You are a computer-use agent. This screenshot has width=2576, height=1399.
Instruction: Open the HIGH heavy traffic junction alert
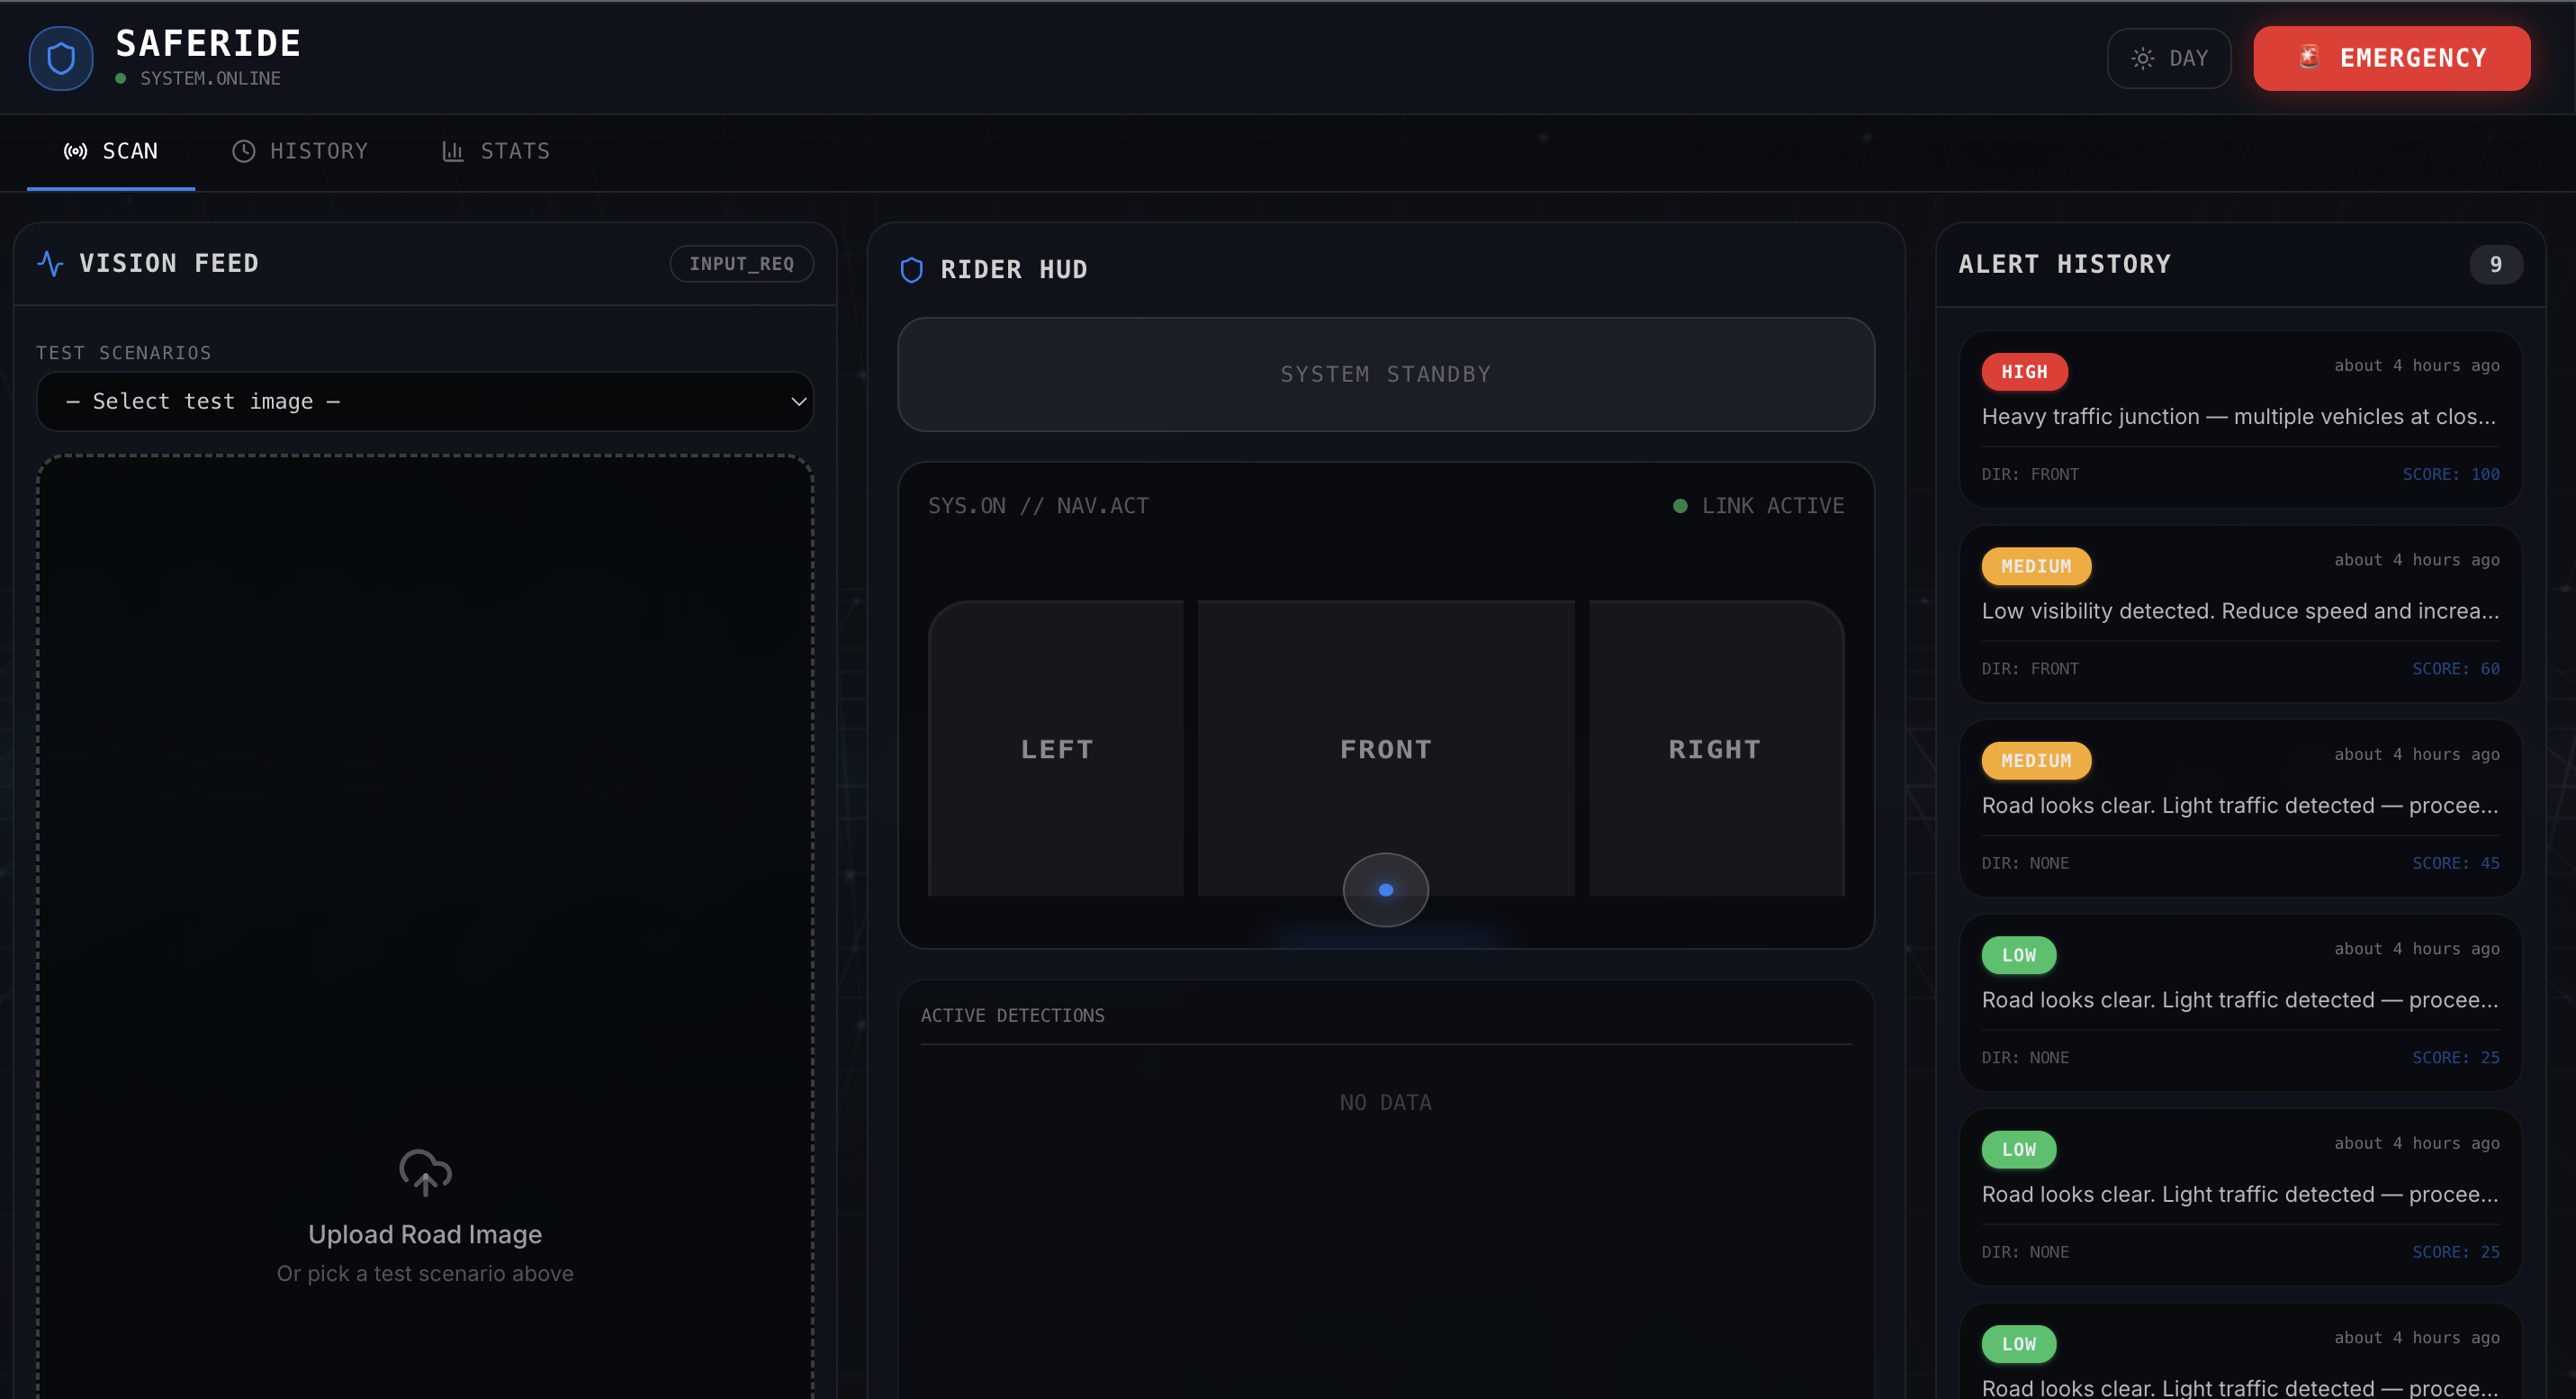pyautogui.click(x=2239, y=419)
